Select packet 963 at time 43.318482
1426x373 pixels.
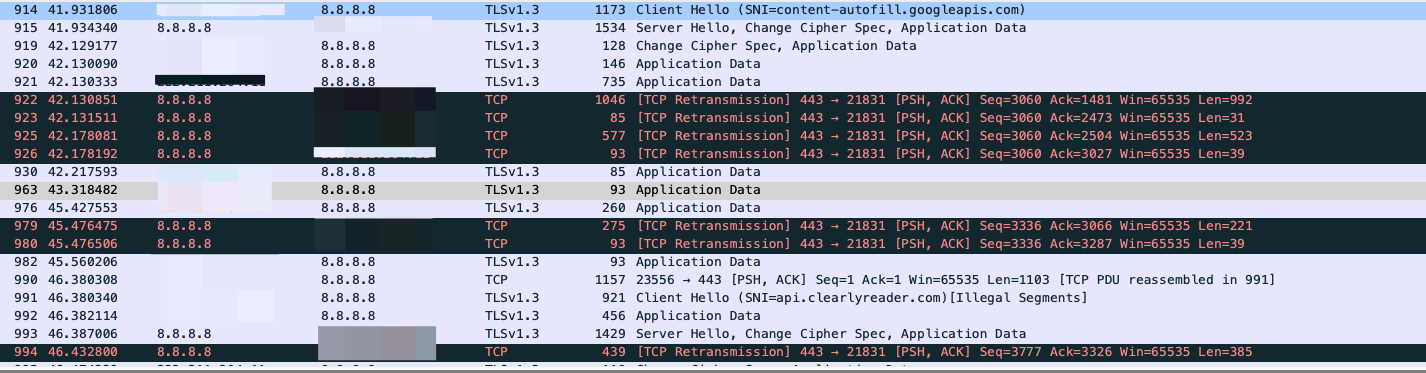coord(713,190)
